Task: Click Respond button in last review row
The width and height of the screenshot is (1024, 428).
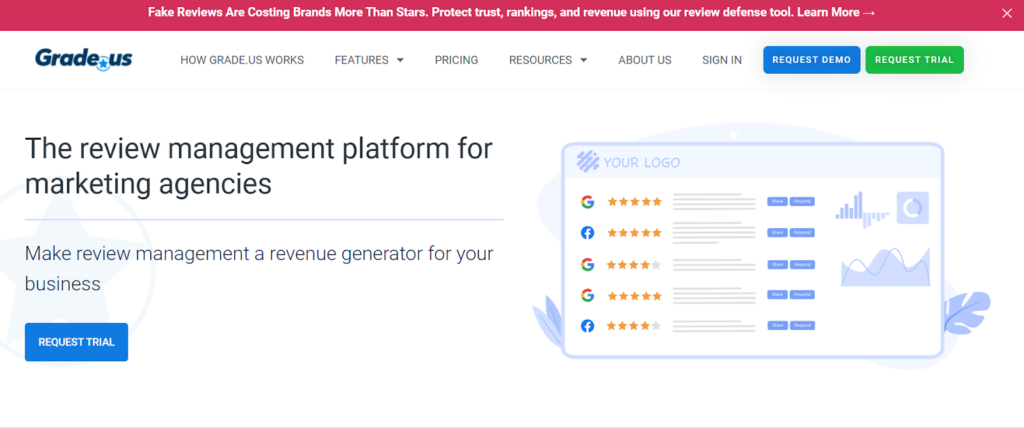Action: pyautogui.click(x=802, y=325)
